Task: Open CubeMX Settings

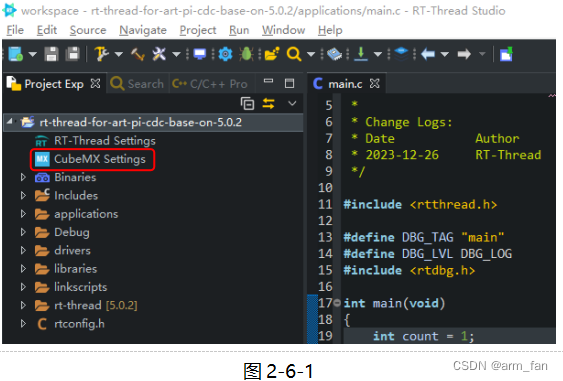Action: [x=99, y=159]
